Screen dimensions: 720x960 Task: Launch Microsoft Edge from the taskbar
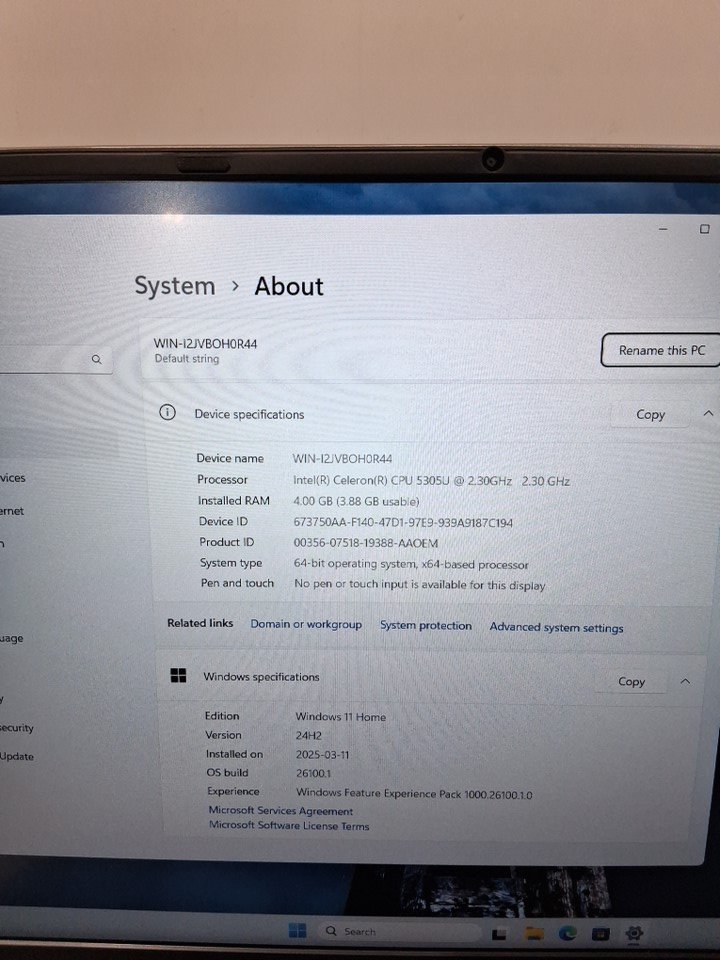click(x=568, y=932)
